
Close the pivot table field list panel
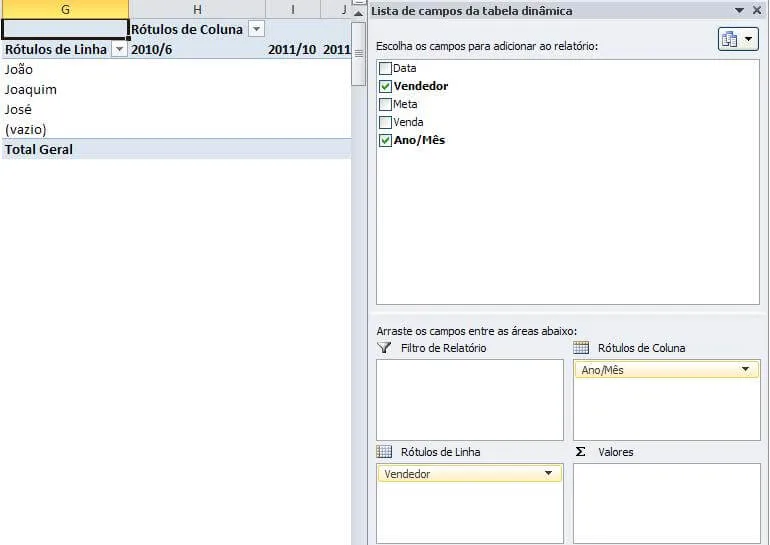(757, 10)
